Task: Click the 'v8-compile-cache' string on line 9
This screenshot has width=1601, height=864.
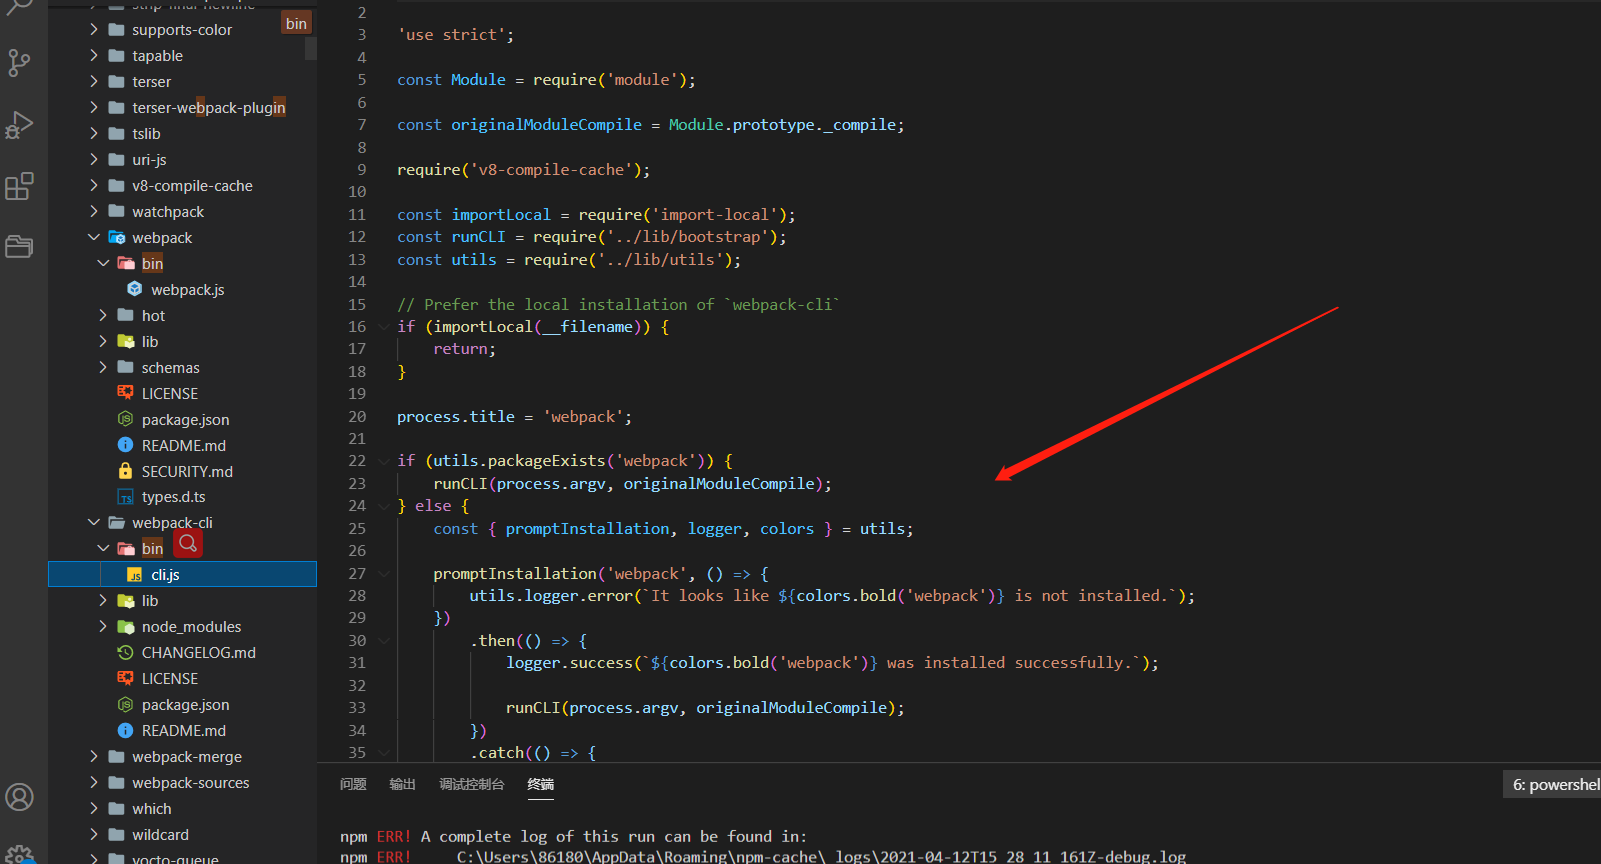Action: tap(551, 170)
